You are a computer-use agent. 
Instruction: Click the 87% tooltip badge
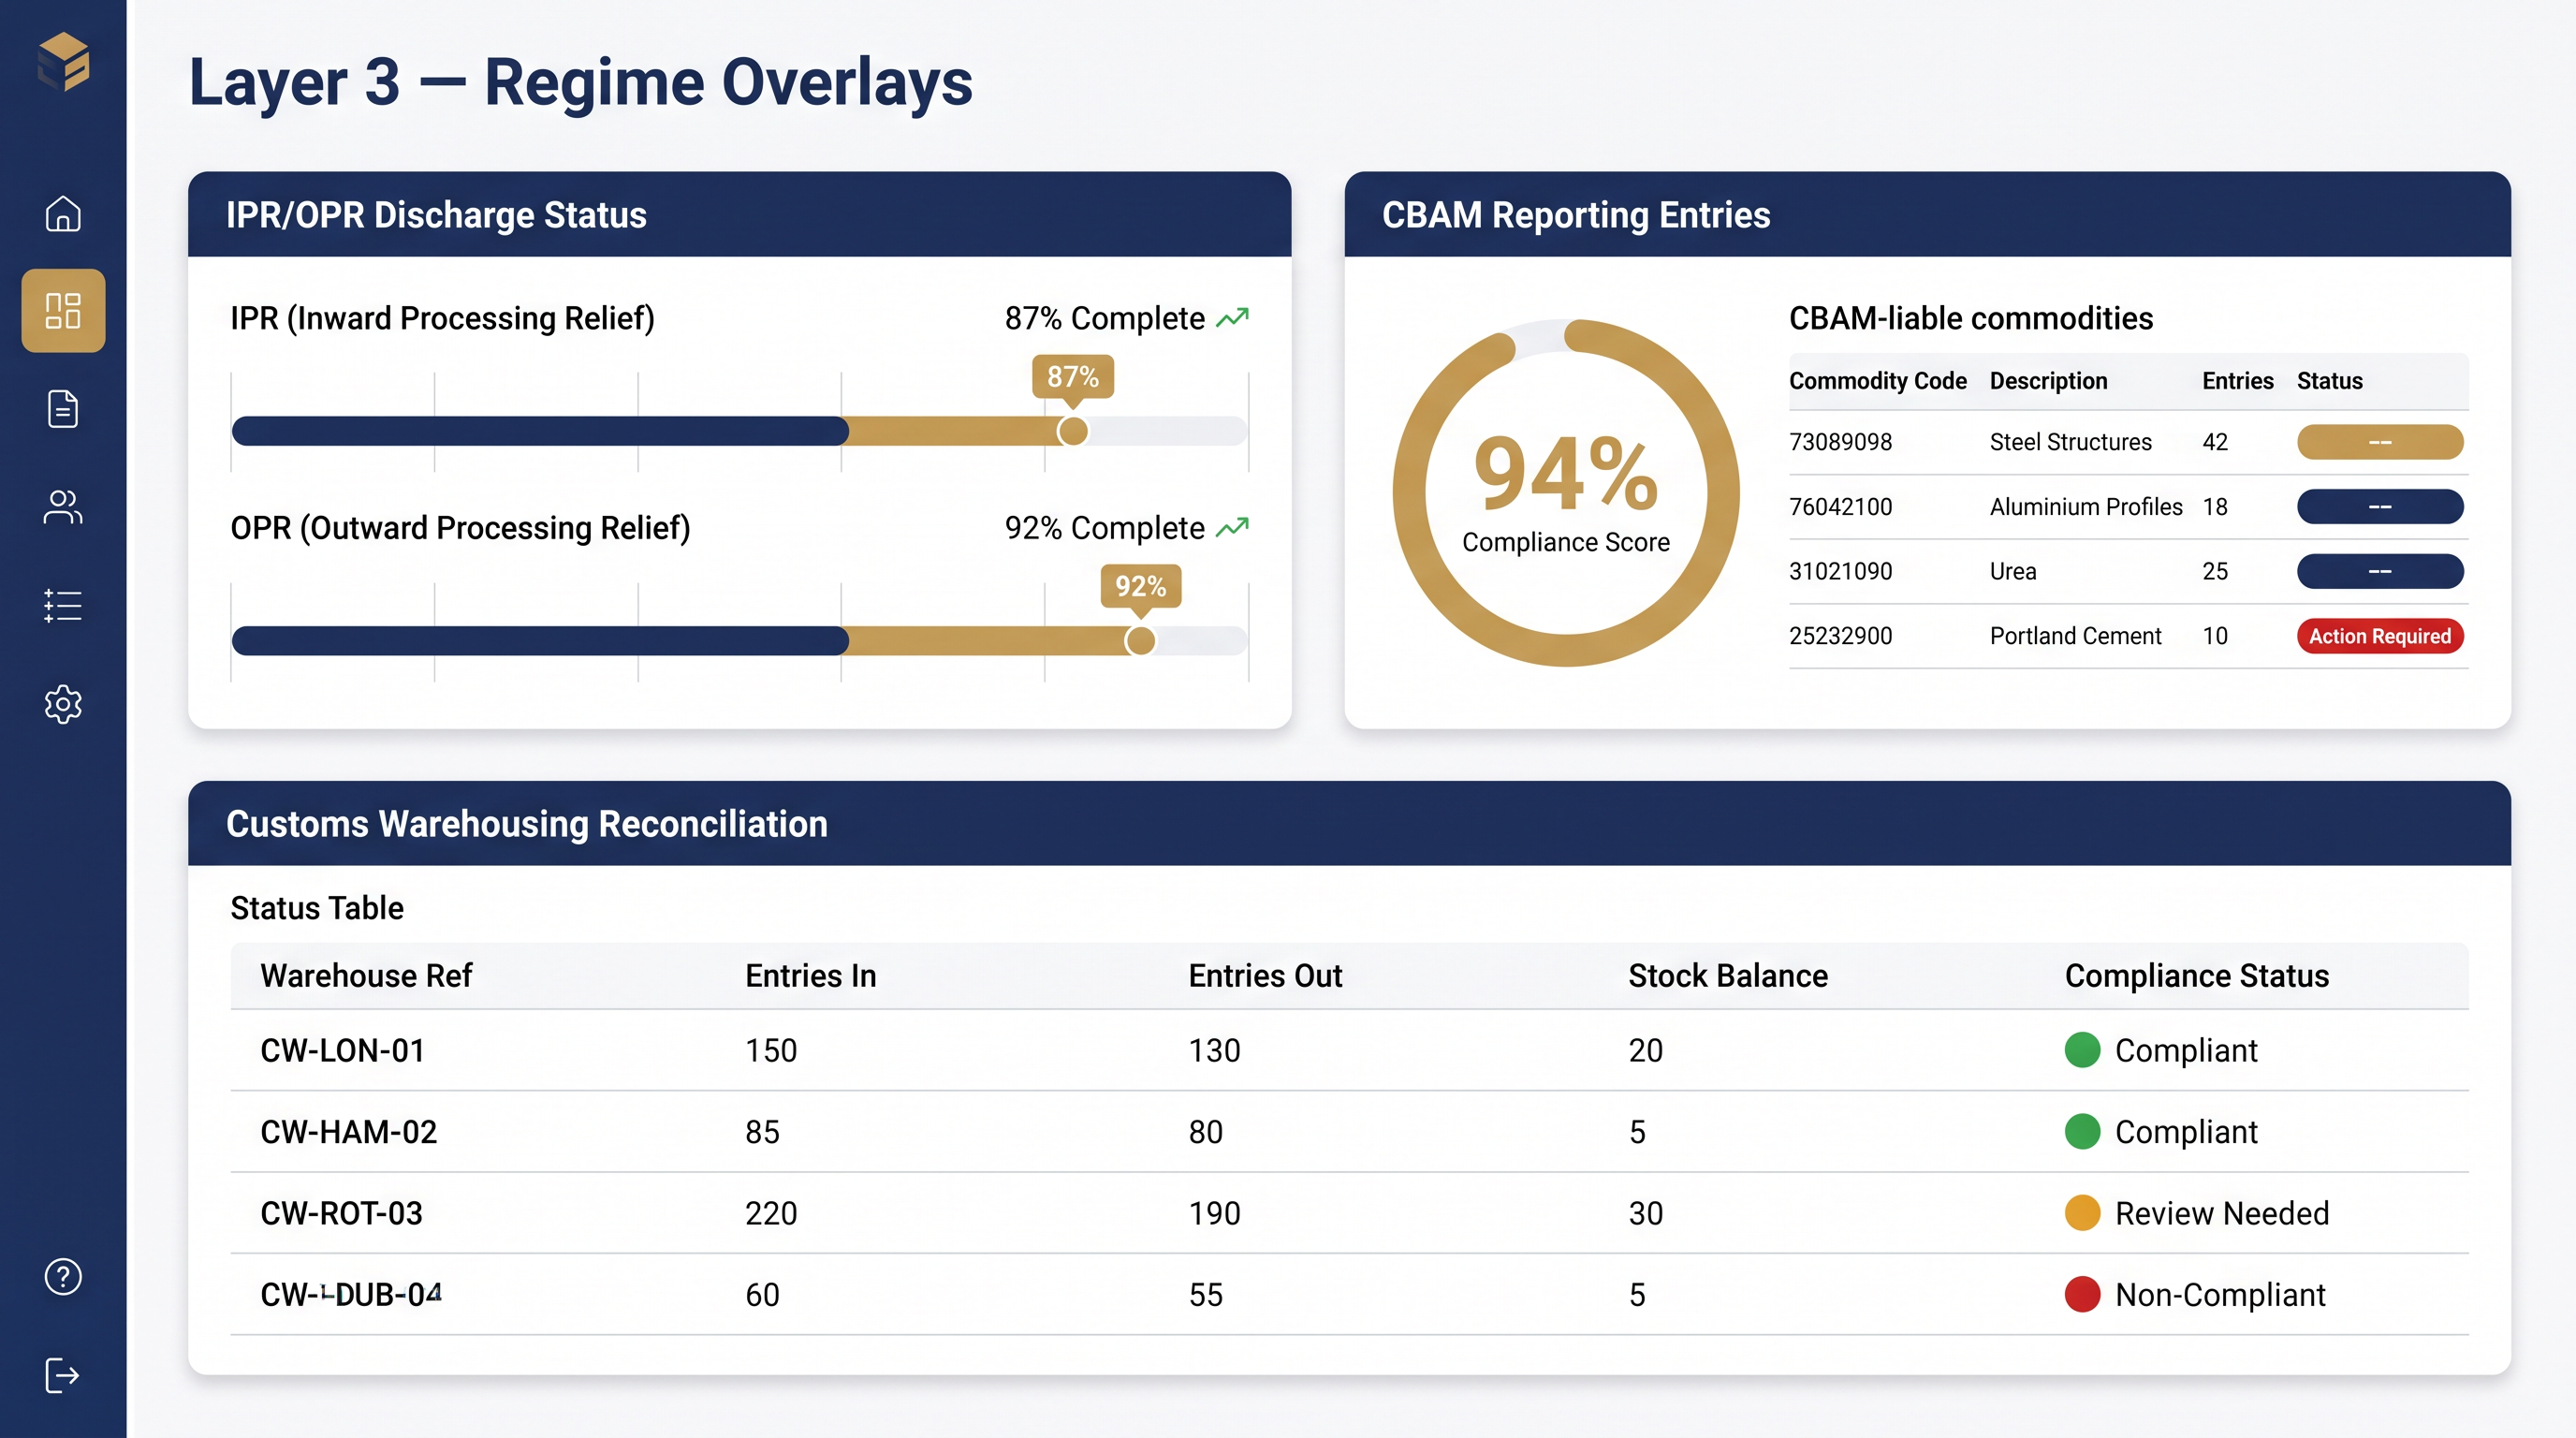click(1073, 377)
